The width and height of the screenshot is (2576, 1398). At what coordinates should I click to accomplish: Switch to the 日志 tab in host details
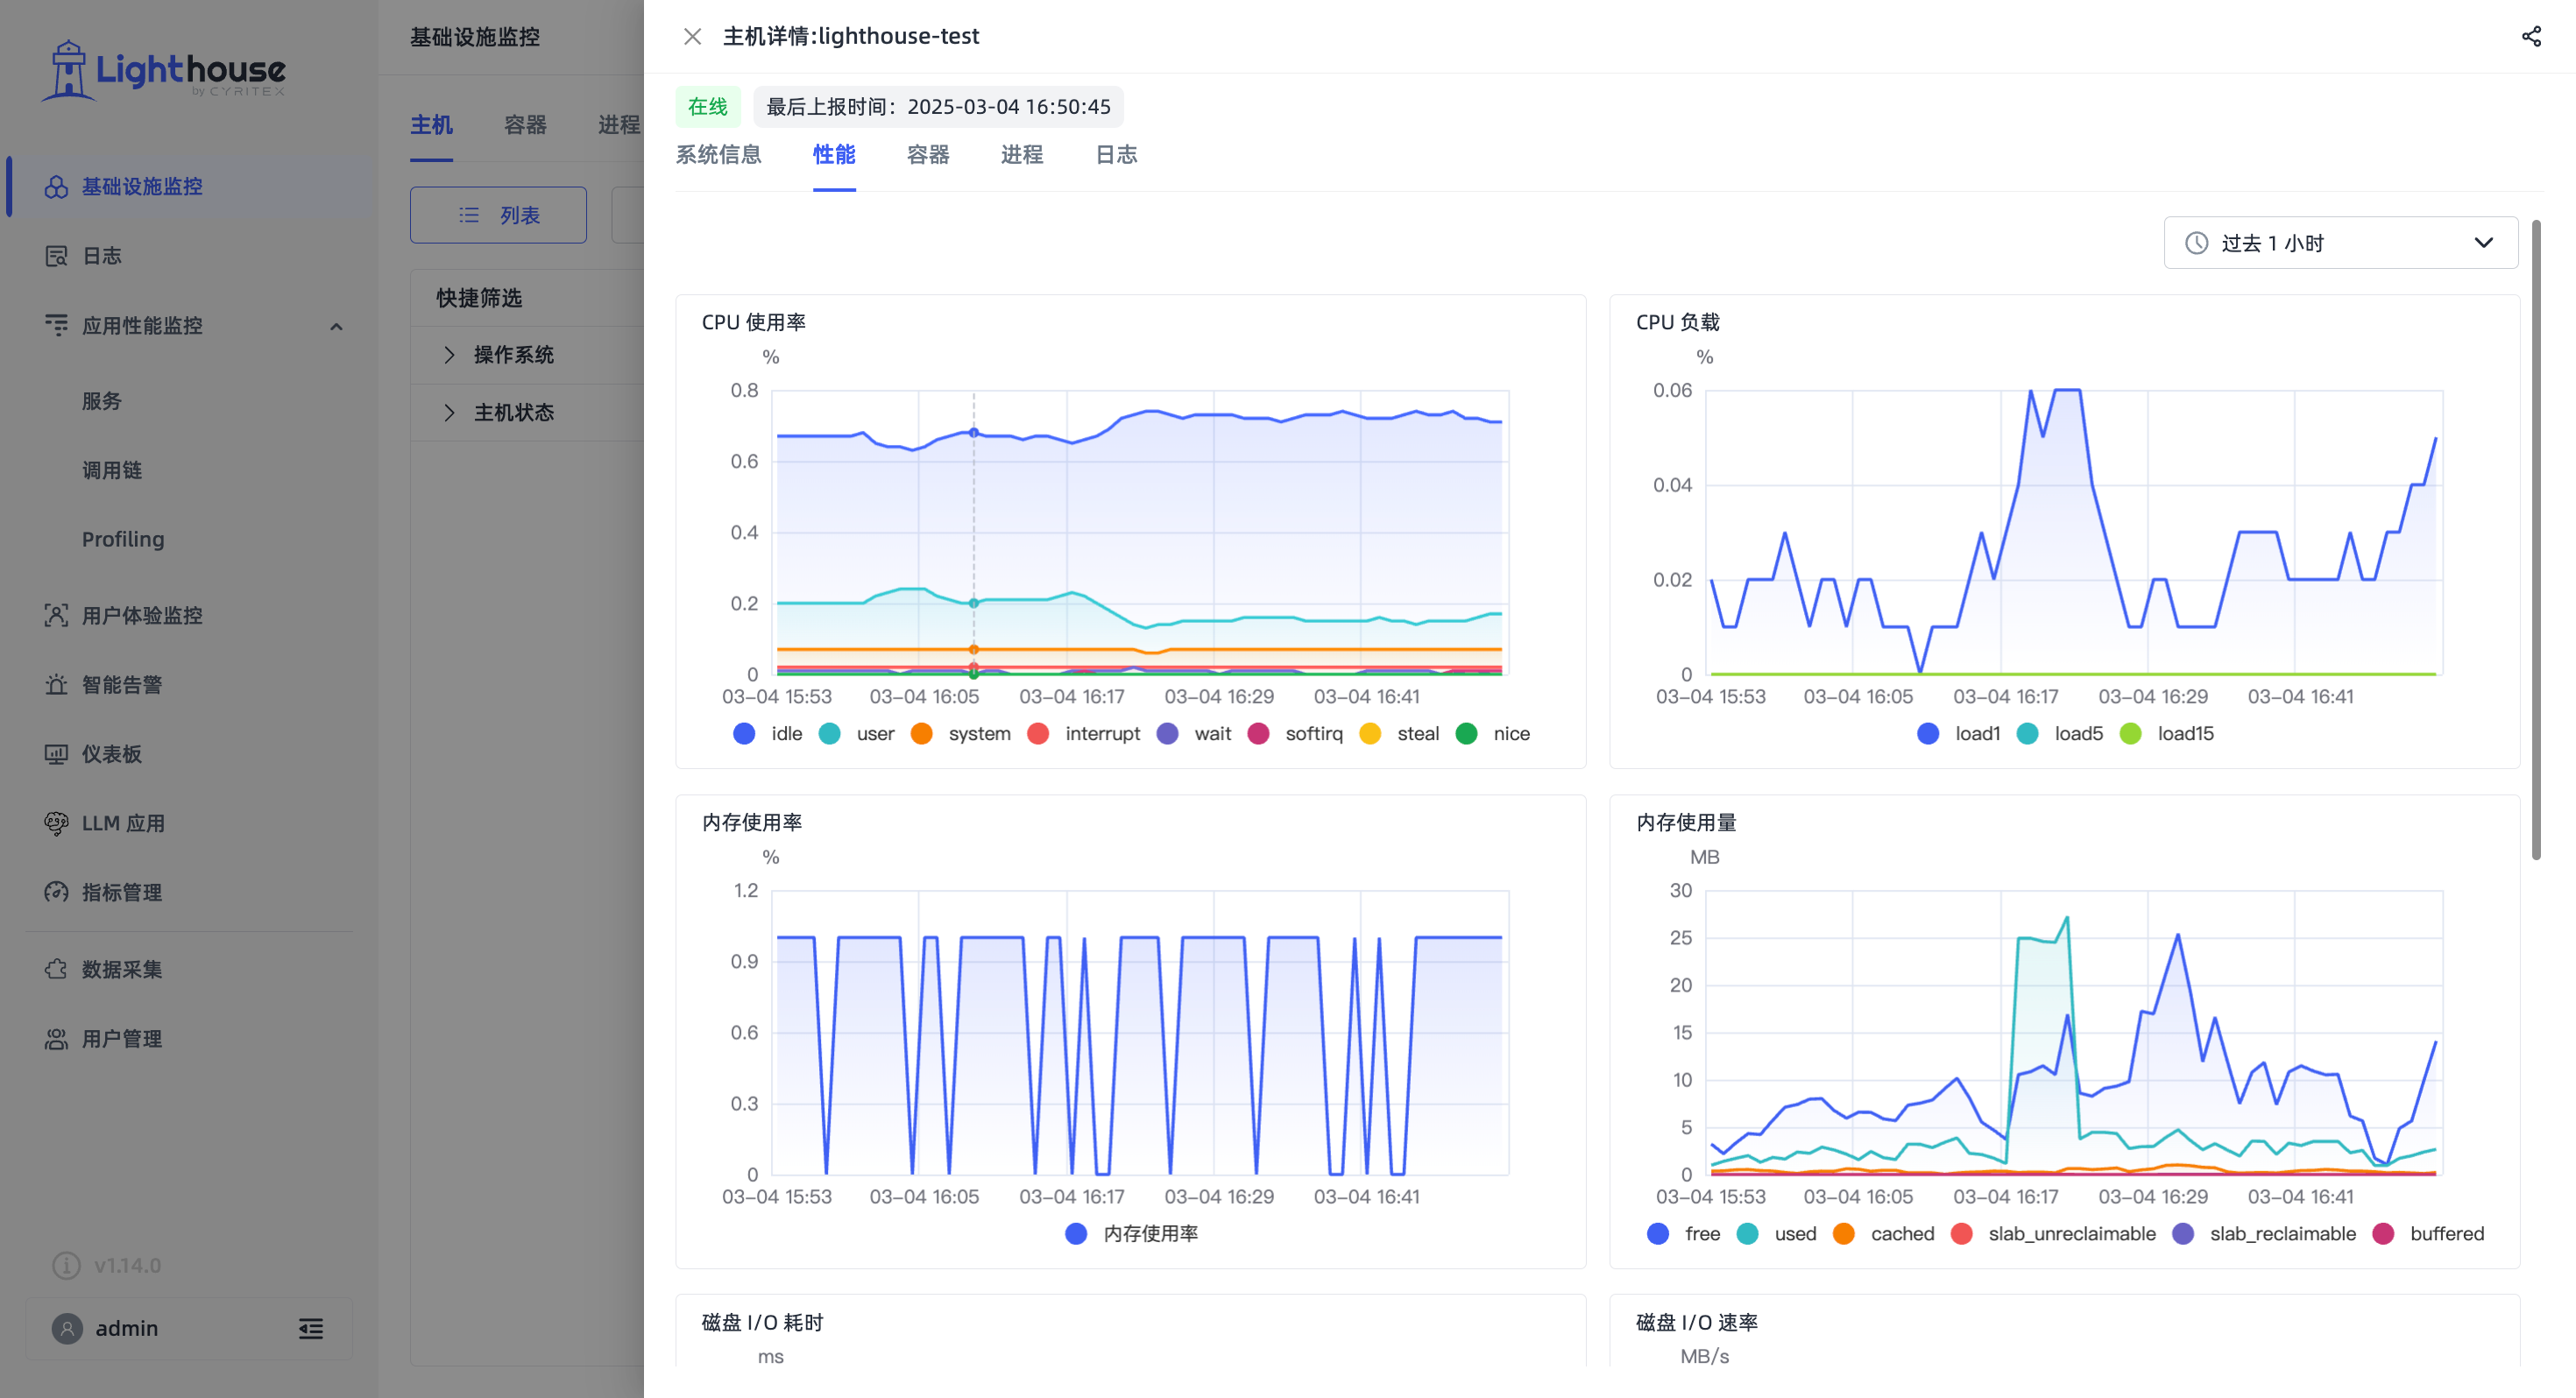click(x=1116, y=155)
